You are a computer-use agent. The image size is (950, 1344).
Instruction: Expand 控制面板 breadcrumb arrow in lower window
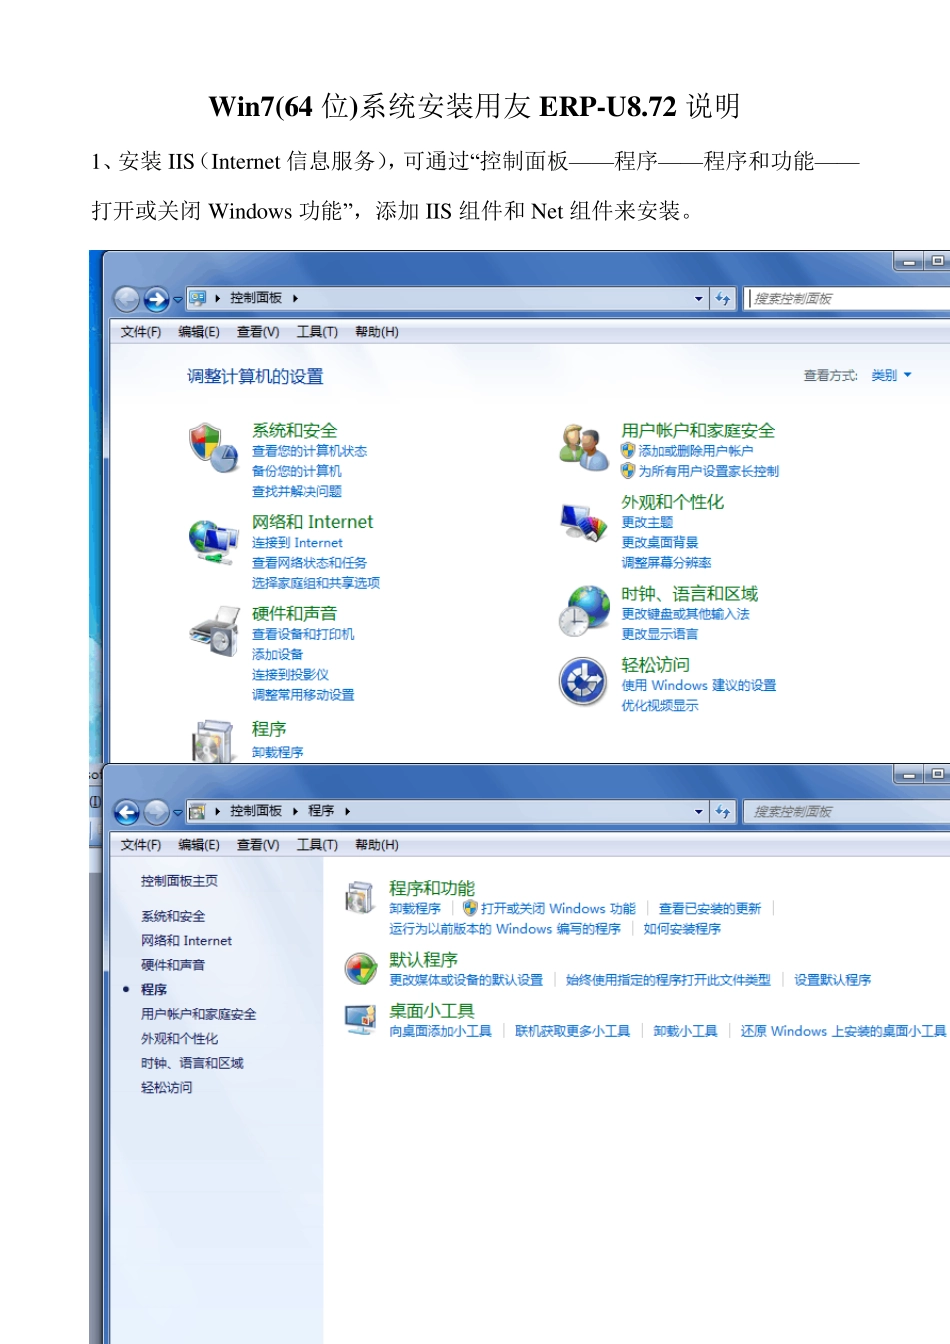click(295, 811)
